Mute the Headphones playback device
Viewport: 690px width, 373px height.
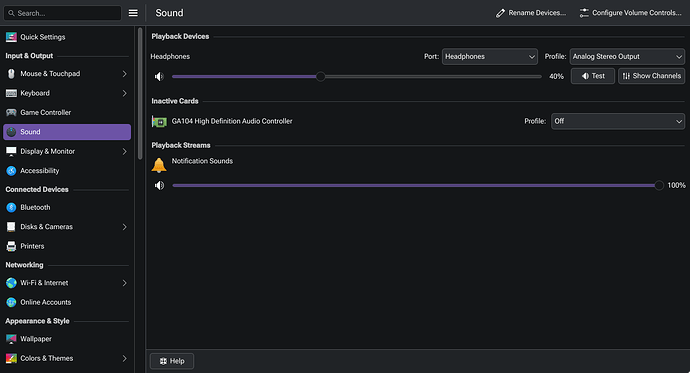pos(159,77)
